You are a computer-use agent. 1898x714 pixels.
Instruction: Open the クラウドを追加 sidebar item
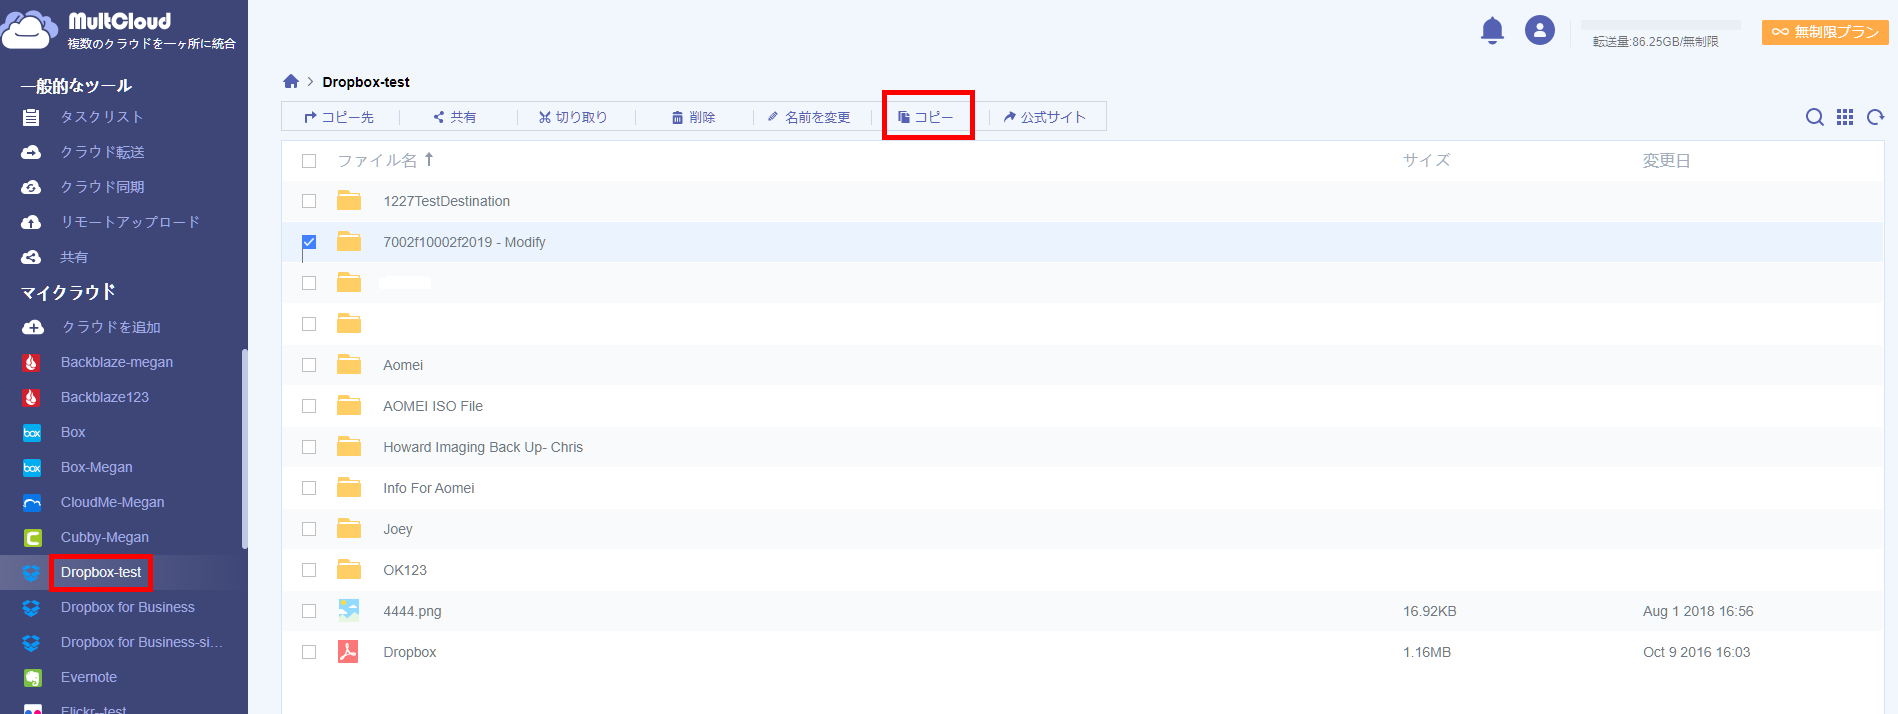pos(111,327)
